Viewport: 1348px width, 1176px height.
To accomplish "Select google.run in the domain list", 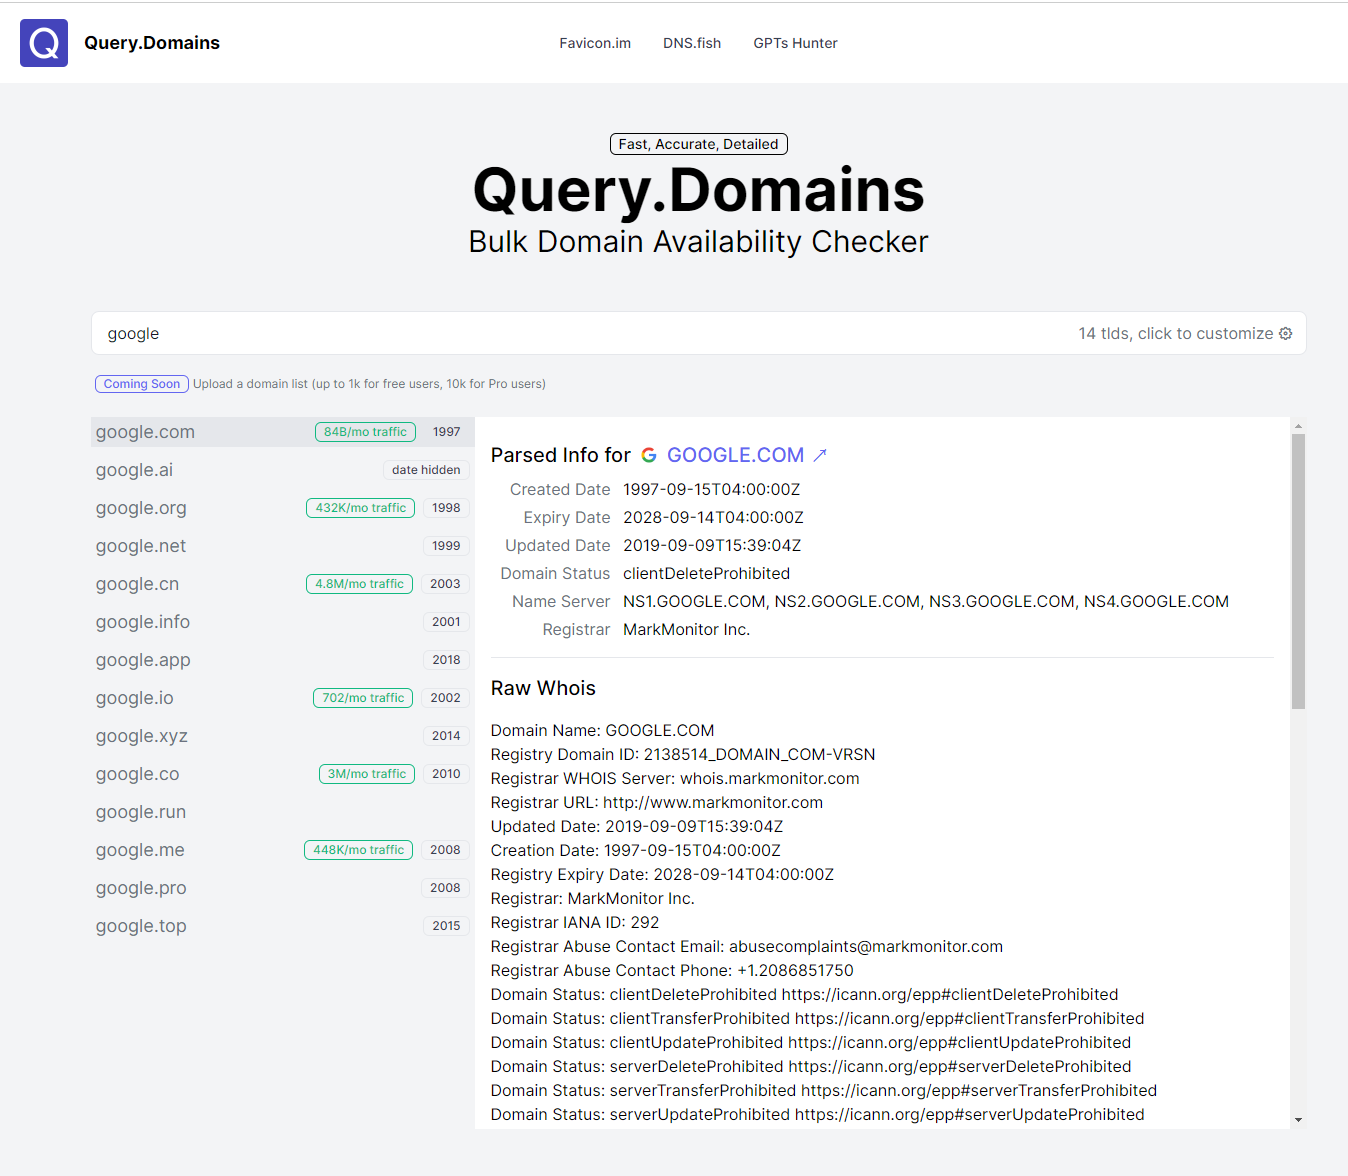I will point(283,812).
